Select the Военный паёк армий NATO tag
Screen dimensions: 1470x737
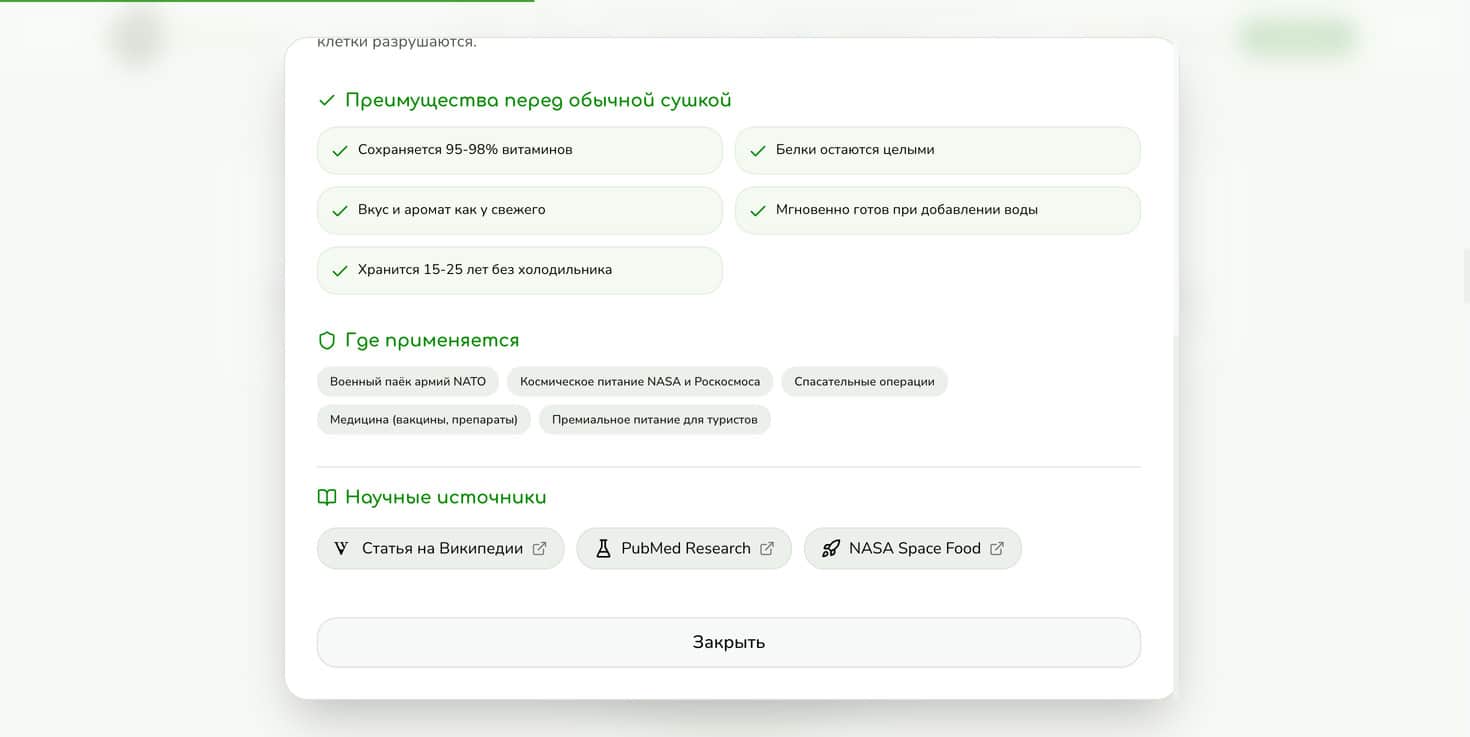coord(408,381)
